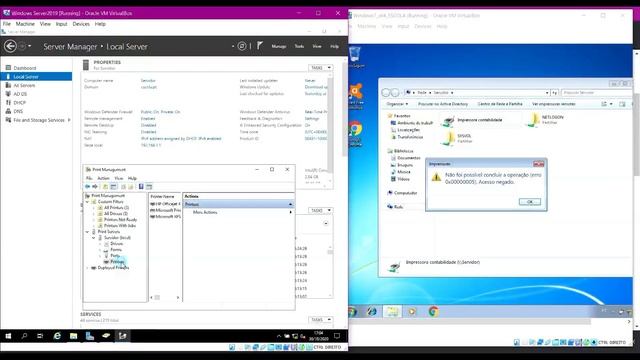The image size is (640, 360).
Task: Open the View menu in Print Management
Action: coord(118,178)
